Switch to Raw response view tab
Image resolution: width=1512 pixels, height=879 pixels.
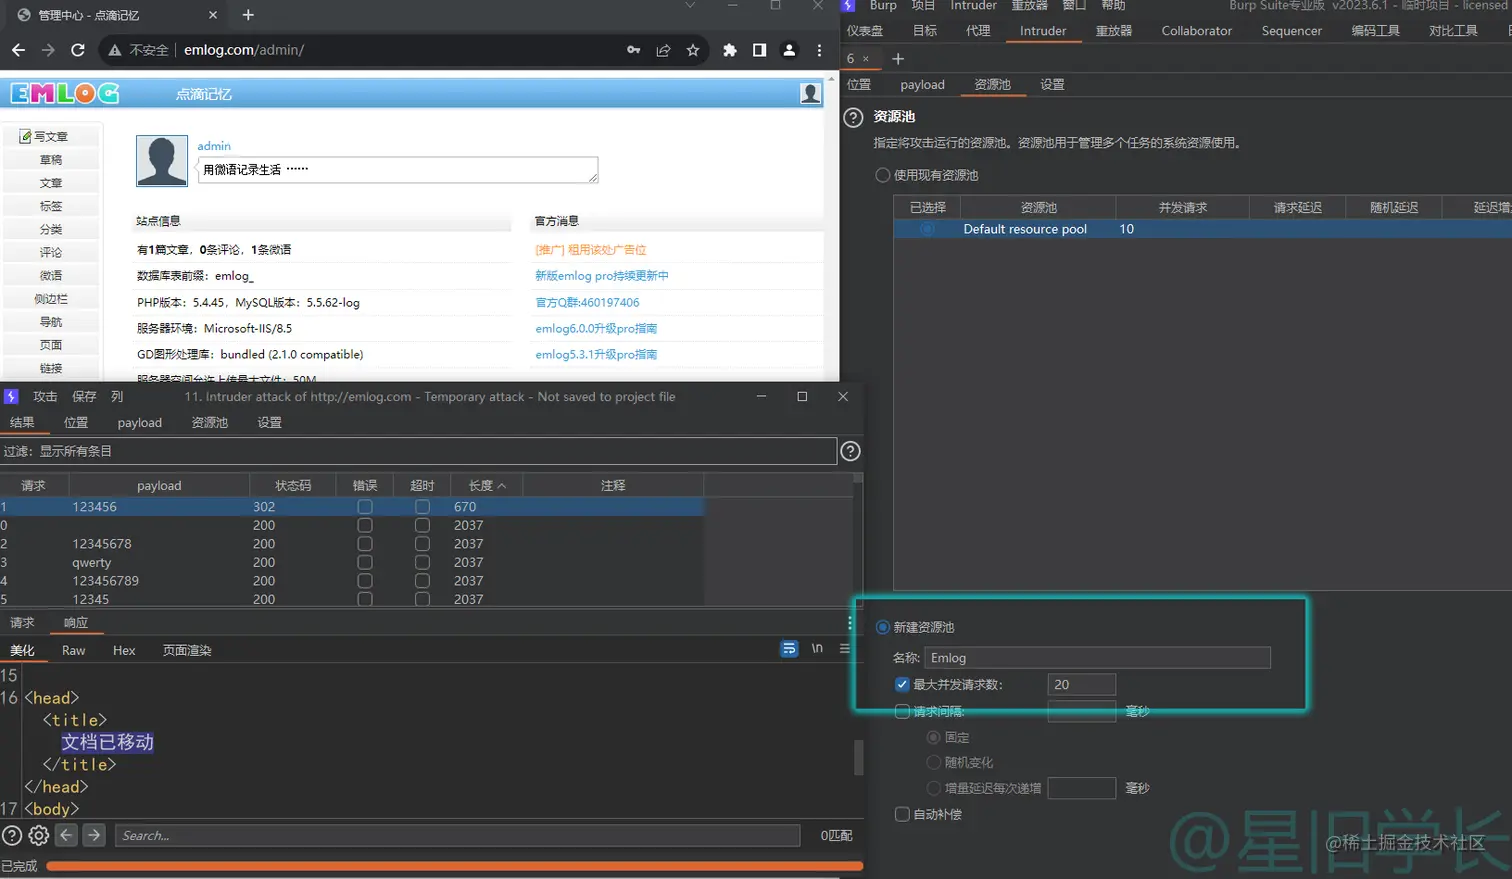73,650
